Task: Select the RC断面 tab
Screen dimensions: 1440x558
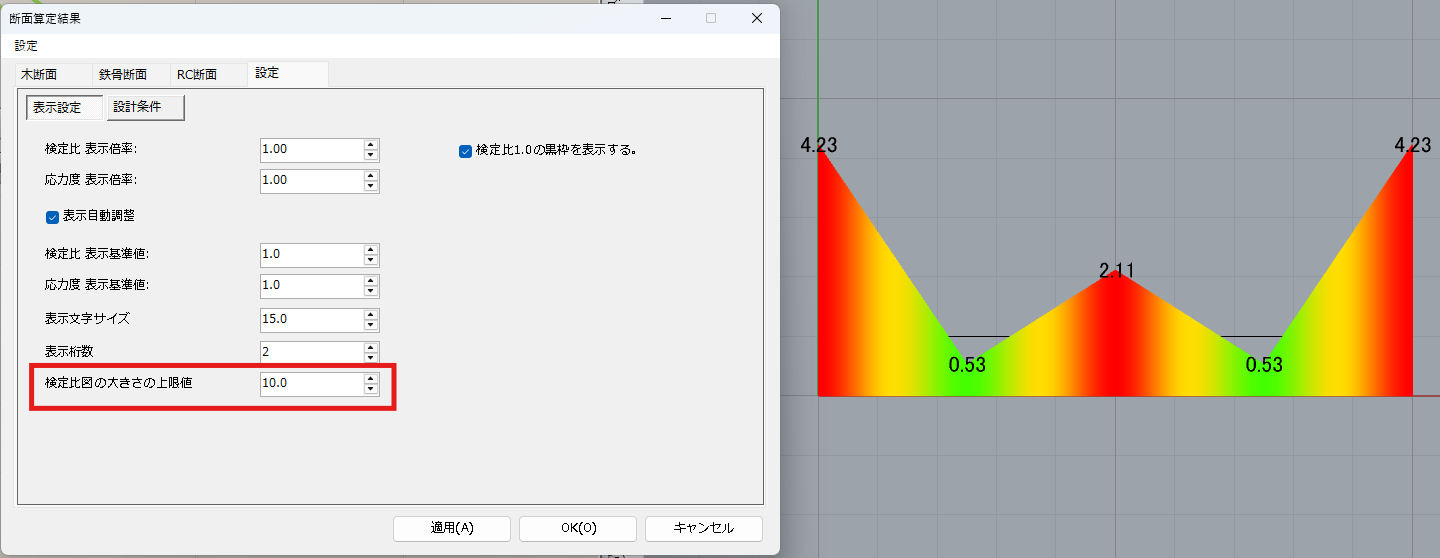Action: coord(197,75)
